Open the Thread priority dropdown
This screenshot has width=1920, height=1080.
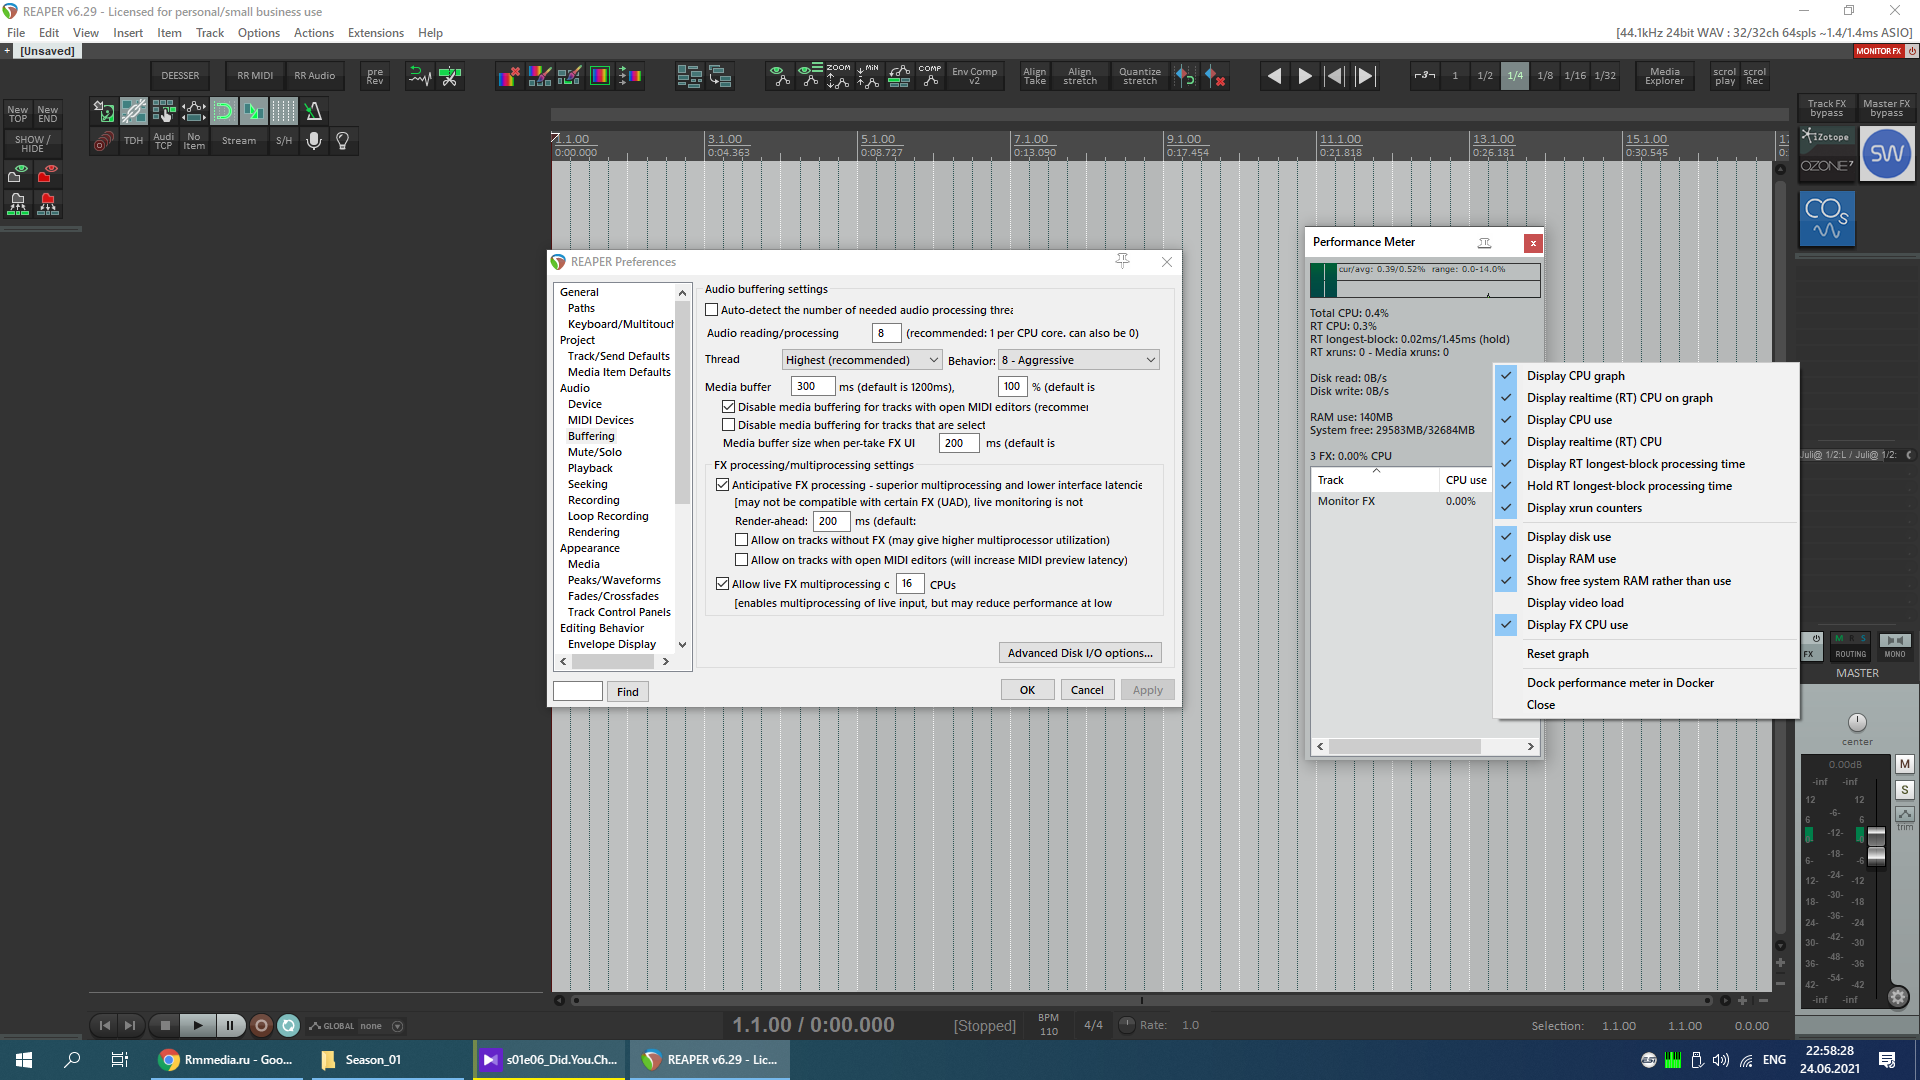(x=861, y=360)
